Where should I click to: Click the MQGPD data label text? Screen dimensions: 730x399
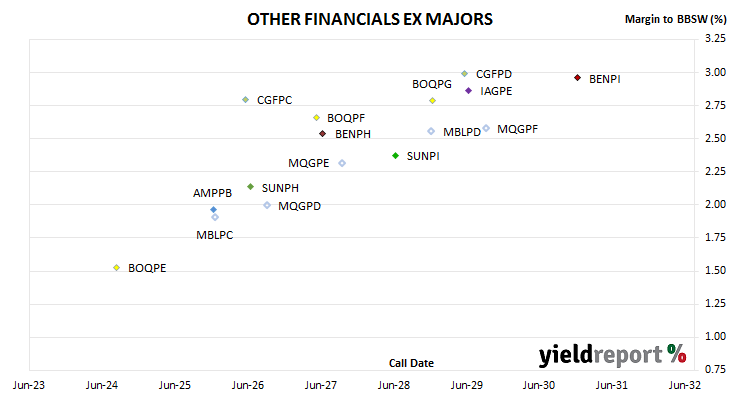coord(299,206)
